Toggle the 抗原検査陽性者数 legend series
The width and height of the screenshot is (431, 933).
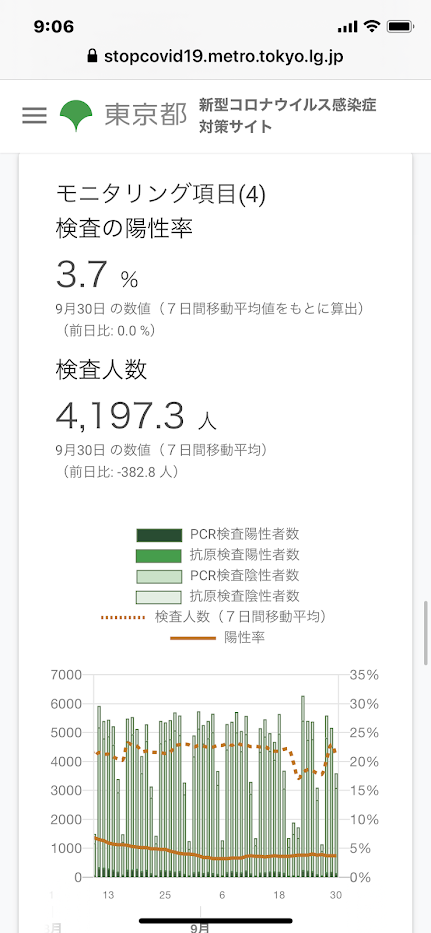[x=218, y=555]
